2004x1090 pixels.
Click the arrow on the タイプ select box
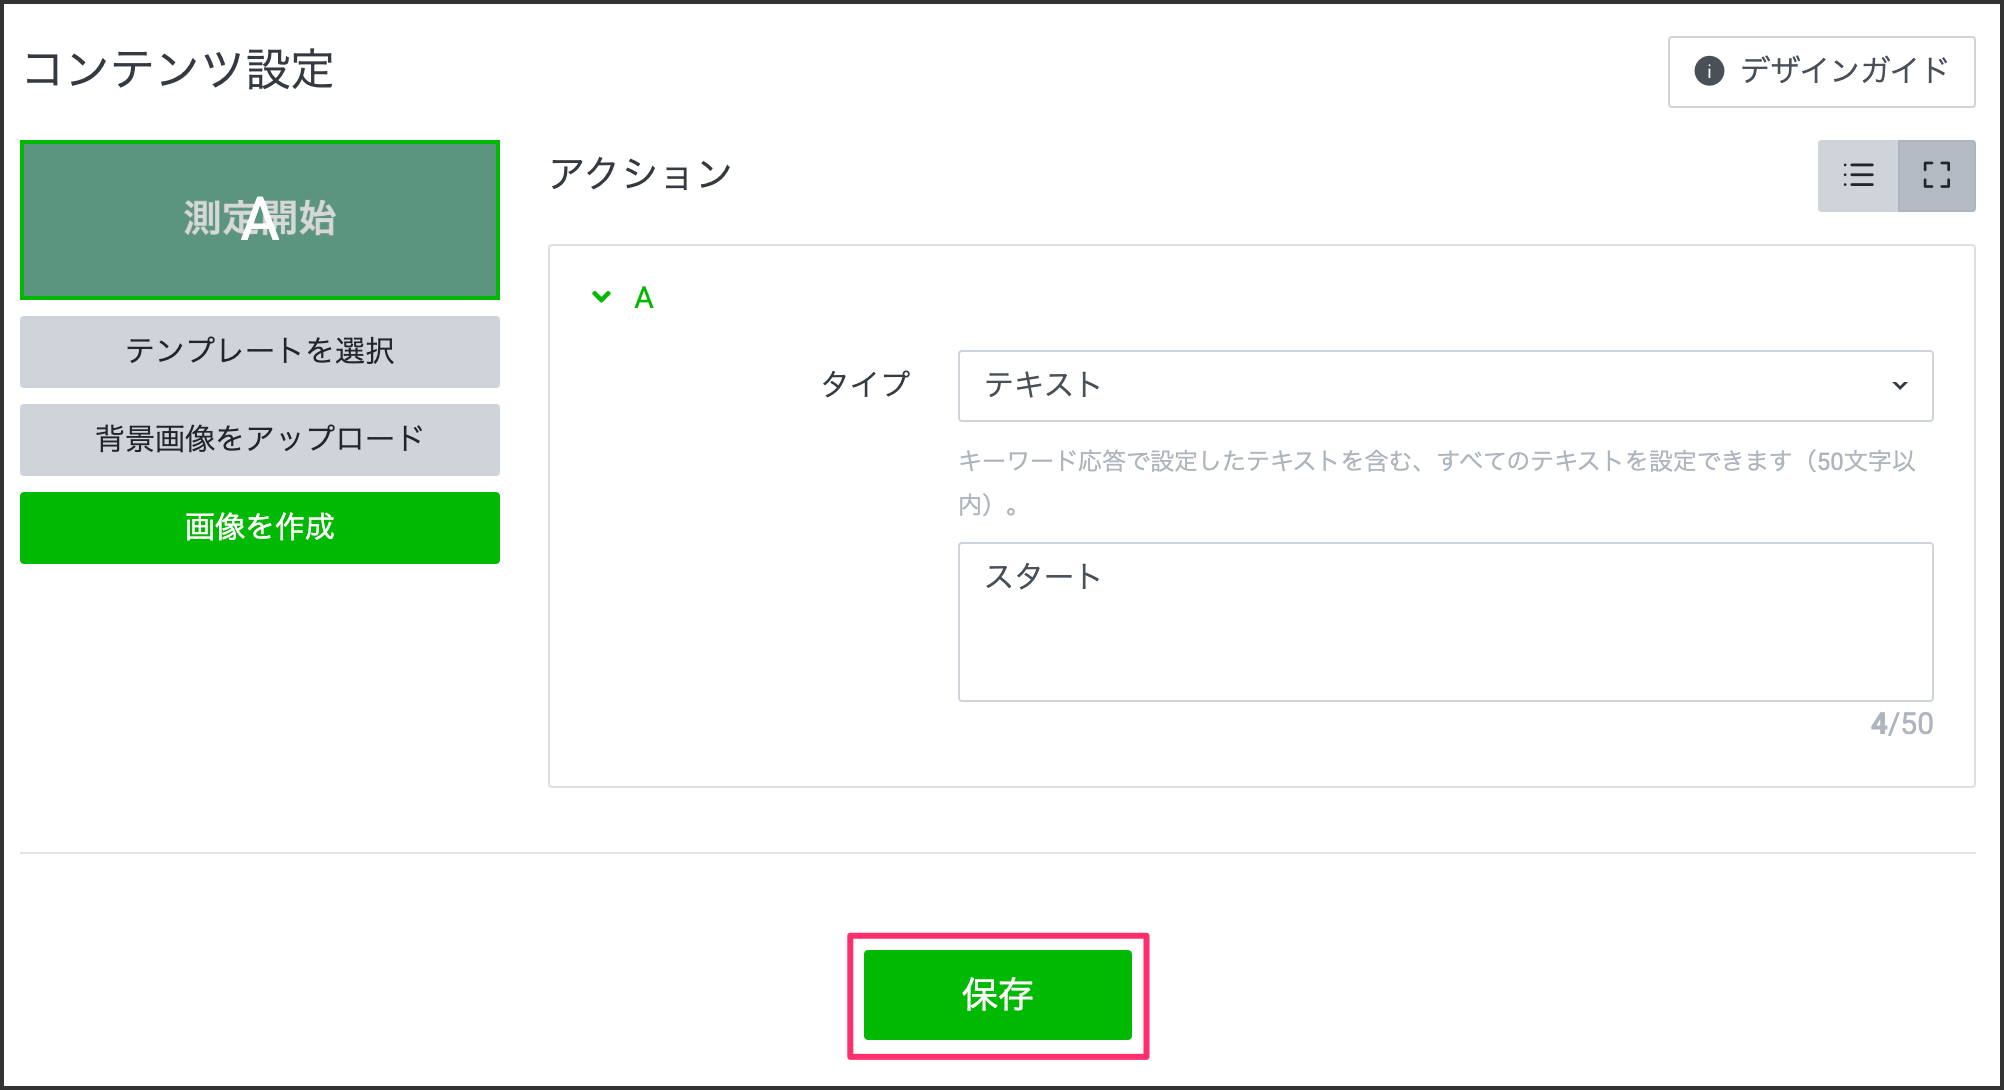pyautogui.click(x=1900, y=386)
